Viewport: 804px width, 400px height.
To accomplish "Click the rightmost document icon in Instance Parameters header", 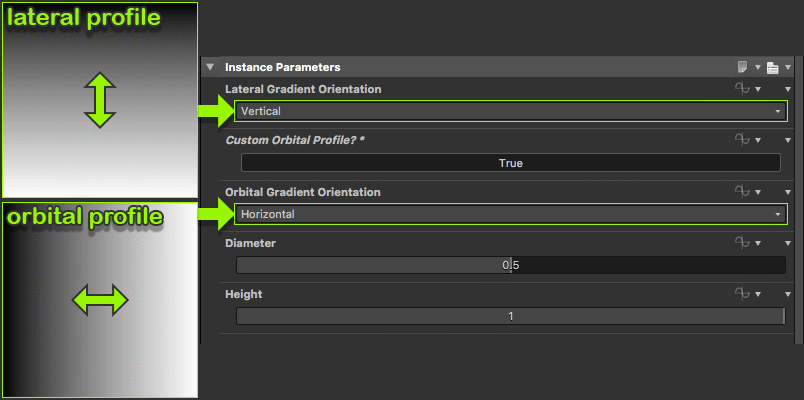I will click(772, 67).
